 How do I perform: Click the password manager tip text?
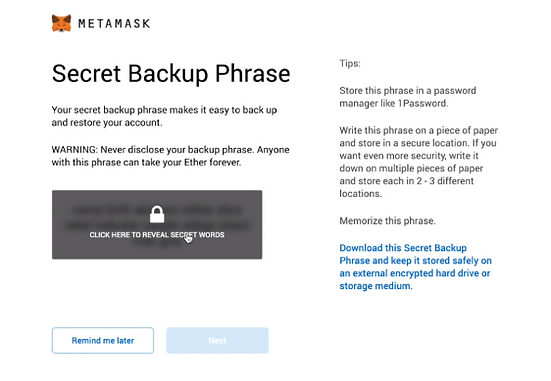tap(408, 97)
